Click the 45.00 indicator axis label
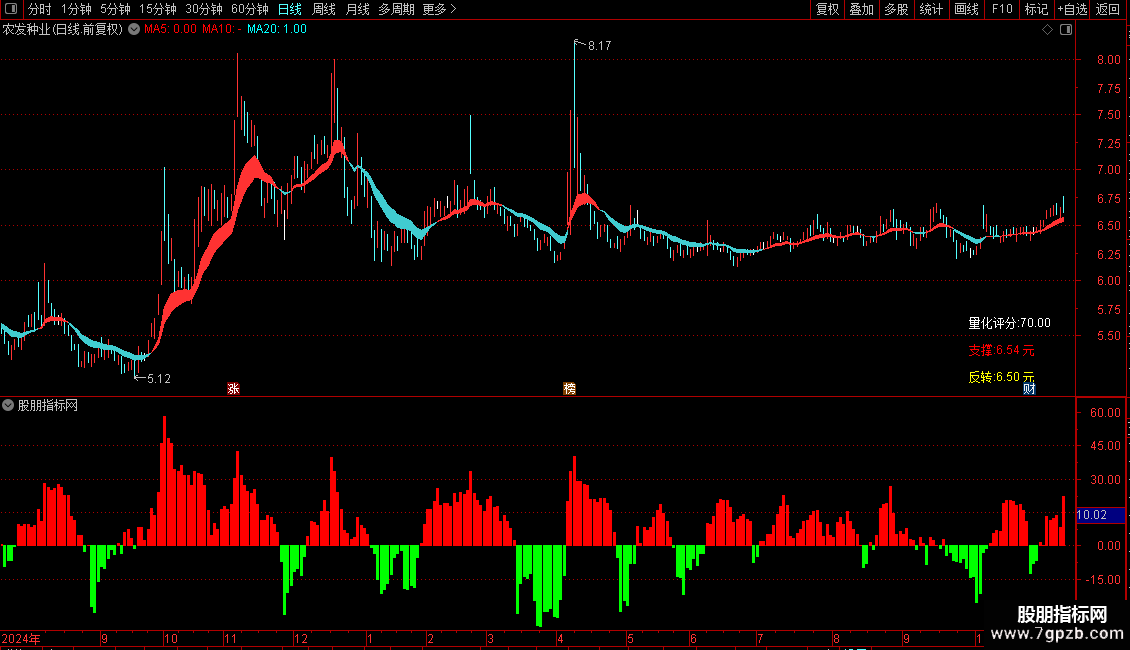This screenshot has width=1130, height=650. click(x=1105, y=446)
